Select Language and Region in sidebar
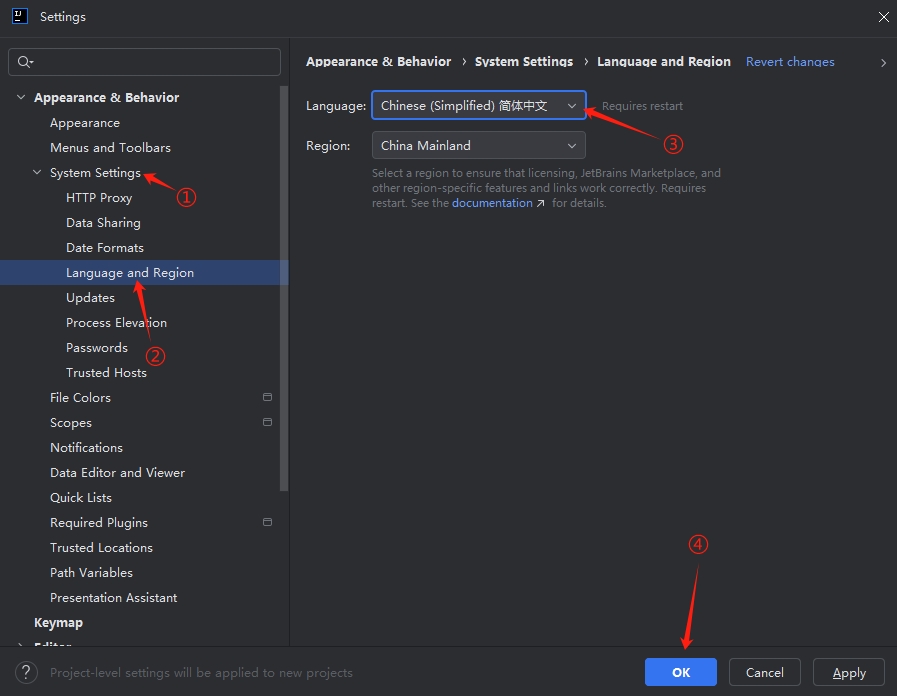This screenshot has width=897, height=696. 130,273
